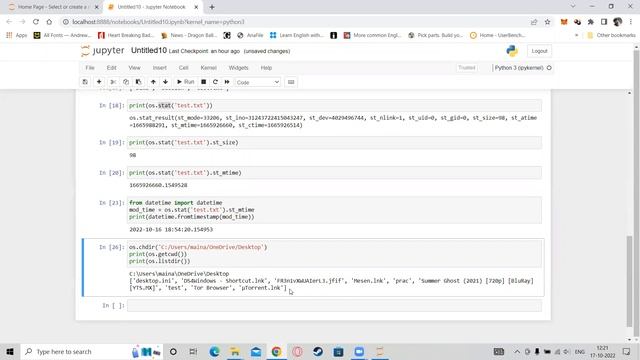Insert a cell below with the plus icon
Screen dimensions: 640x360
(x=99, y=82)
